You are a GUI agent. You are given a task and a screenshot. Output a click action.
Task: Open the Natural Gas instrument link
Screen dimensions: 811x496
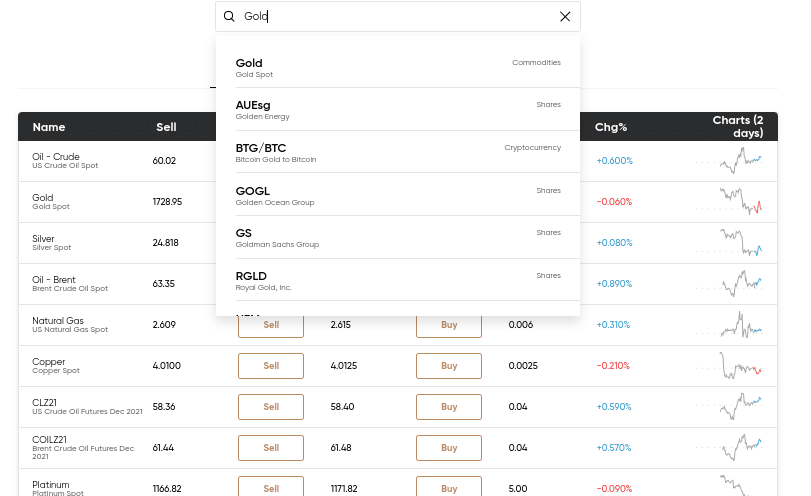[57, 320]
